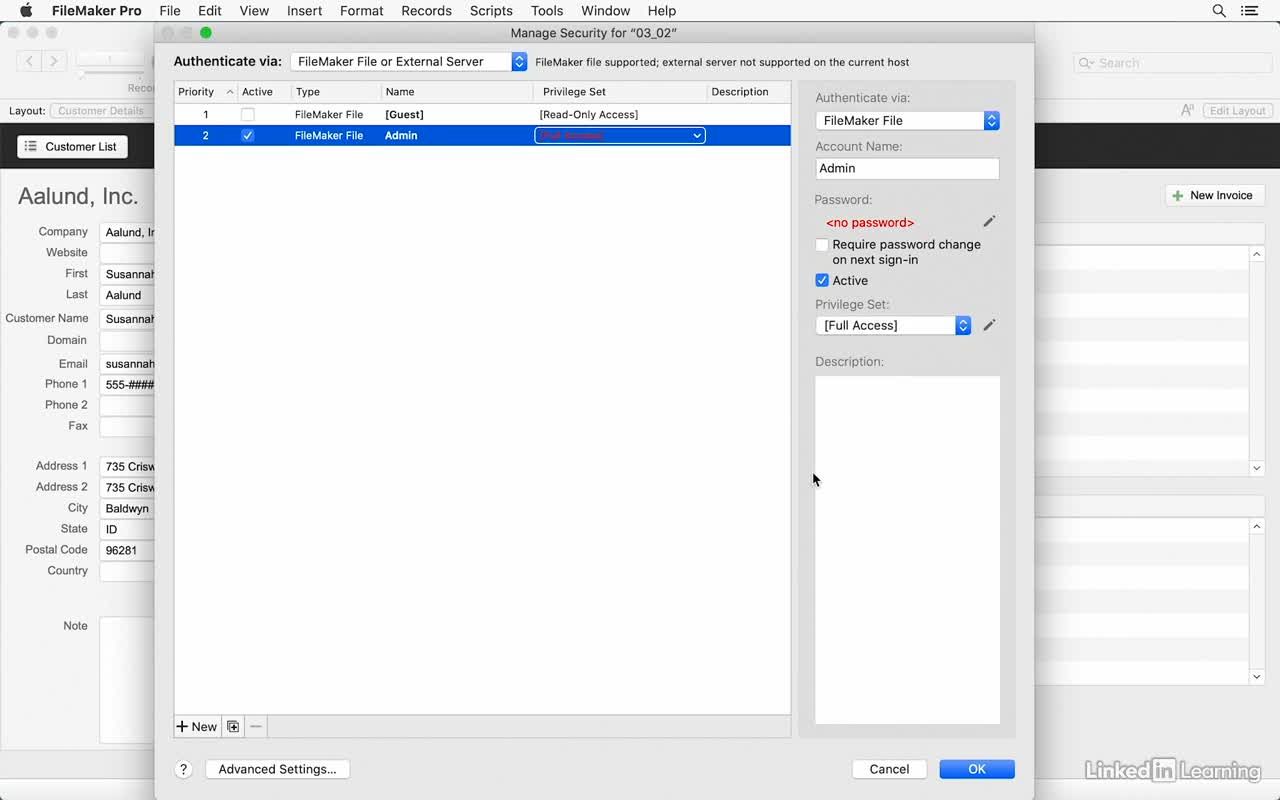The height and width of the screenshot is (800, 1280).
Task: Click City field showing Baldwyn
Action: point(127,509)
